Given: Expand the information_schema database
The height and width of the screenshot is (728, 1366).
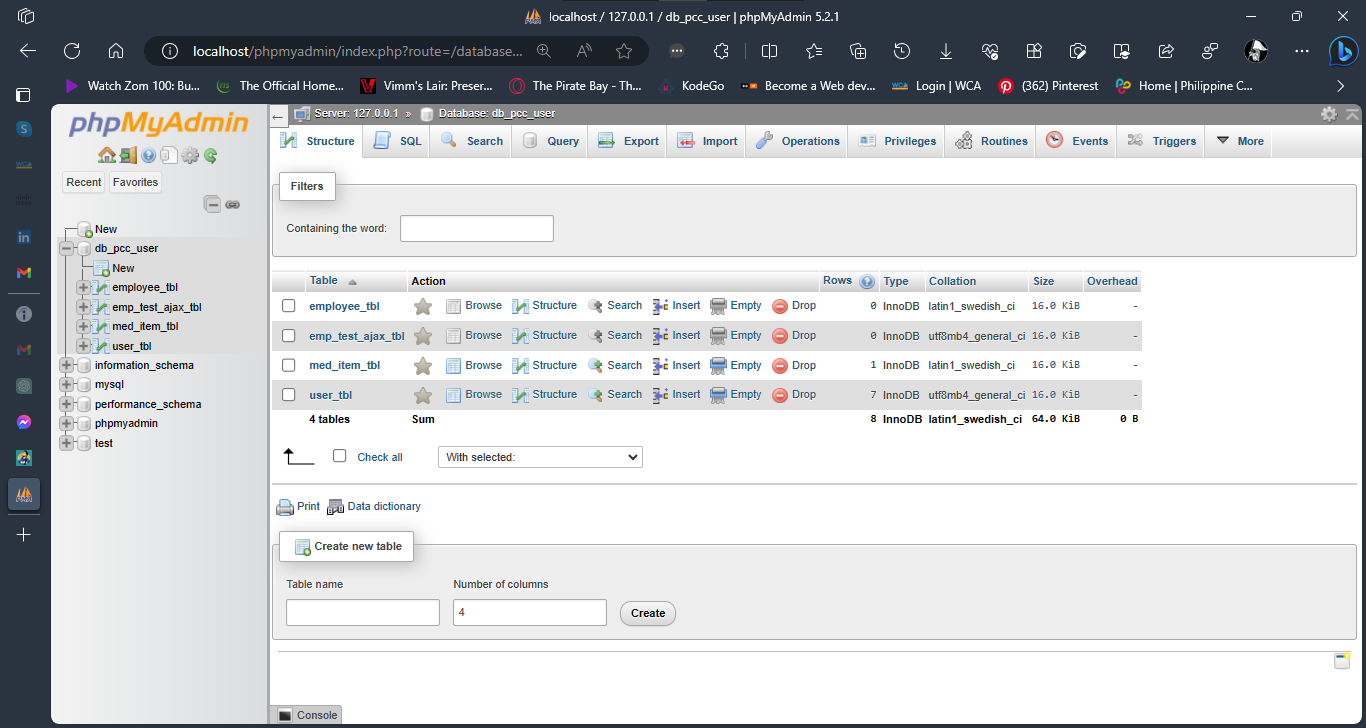Looking at the screenshot, I should (67, 365).
